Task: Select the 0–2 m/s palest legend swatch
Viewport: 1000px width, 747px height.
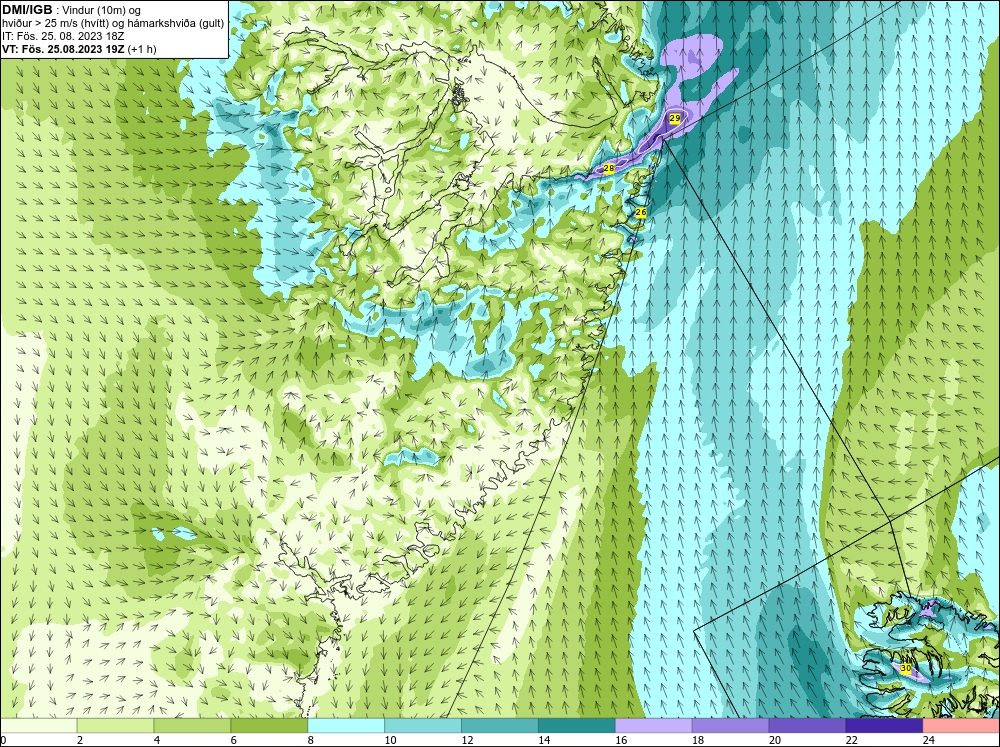Action: 39,726
